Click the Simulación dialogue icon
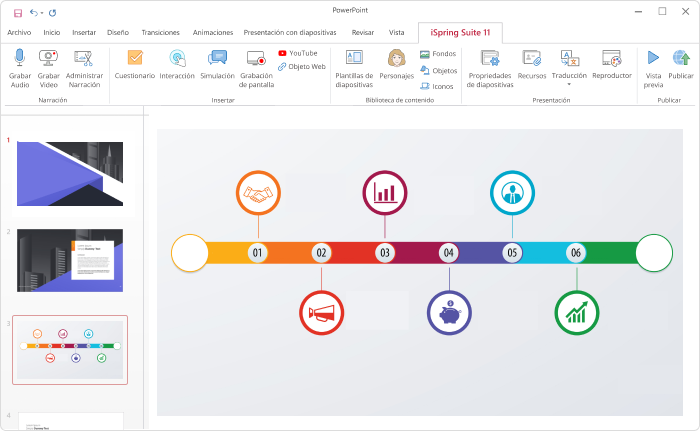Image resolution: width=700 pixels, height=431 pixels. (x=217, y=58)
